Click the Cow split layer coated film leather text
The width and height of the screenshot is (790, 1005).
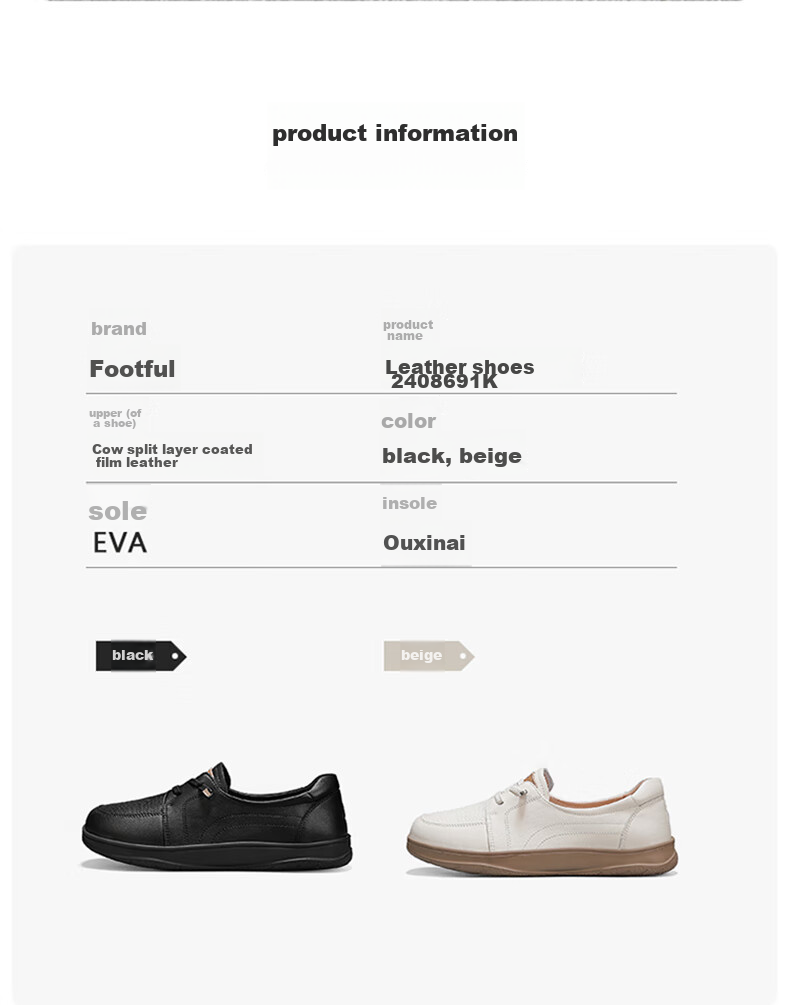coord(172,456)
